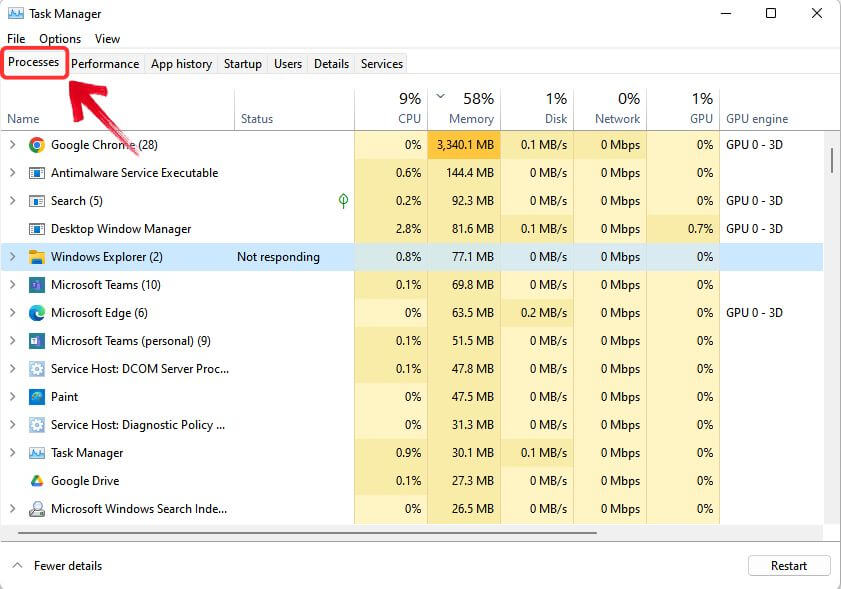Click the power efficiency leaf on Search row
The height and width of the screenshot is (589, 841).
(343, 201)
